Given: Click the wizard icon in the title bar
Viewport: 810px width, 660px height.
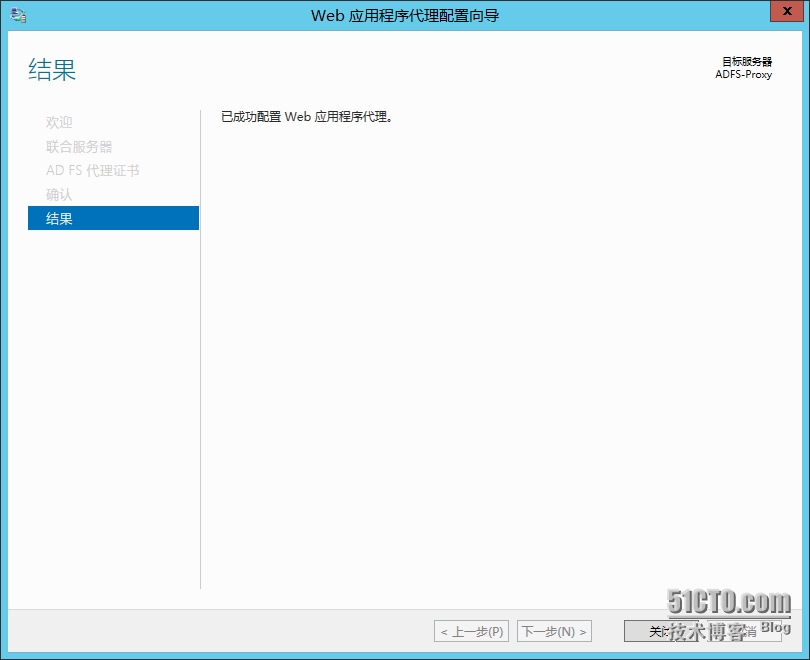Looking at the screenshot, I should (x=18, y=15).
